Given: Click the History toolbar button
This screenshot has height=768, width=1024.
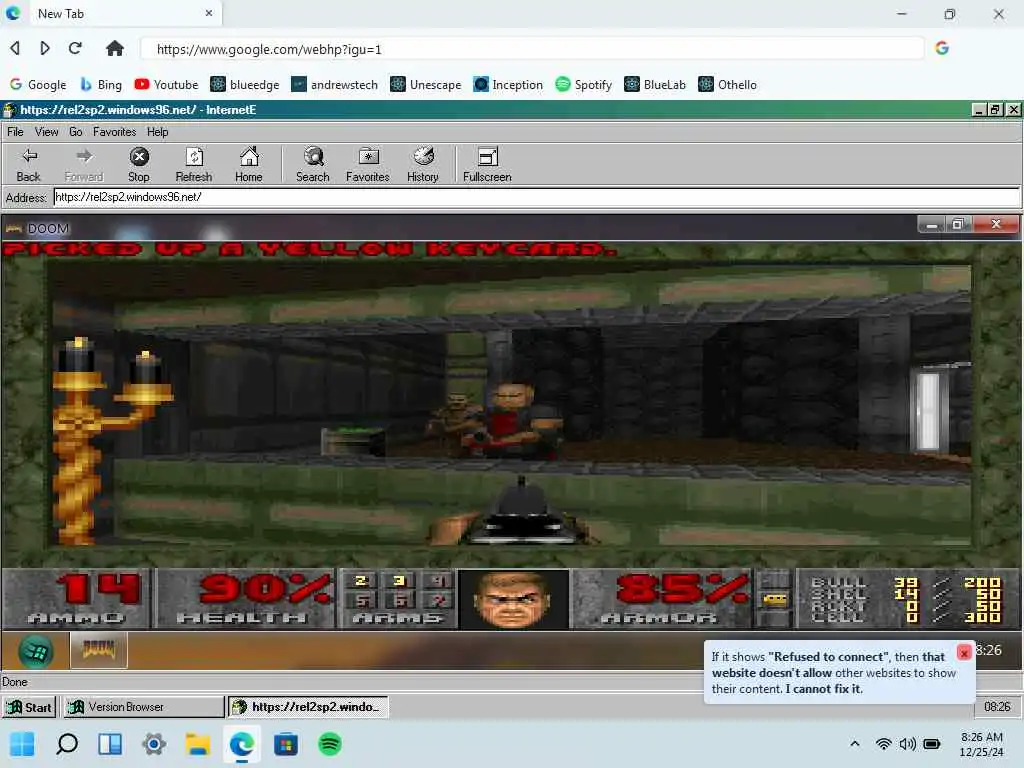Looking at the screenshot, I should (x=423, y=165).
